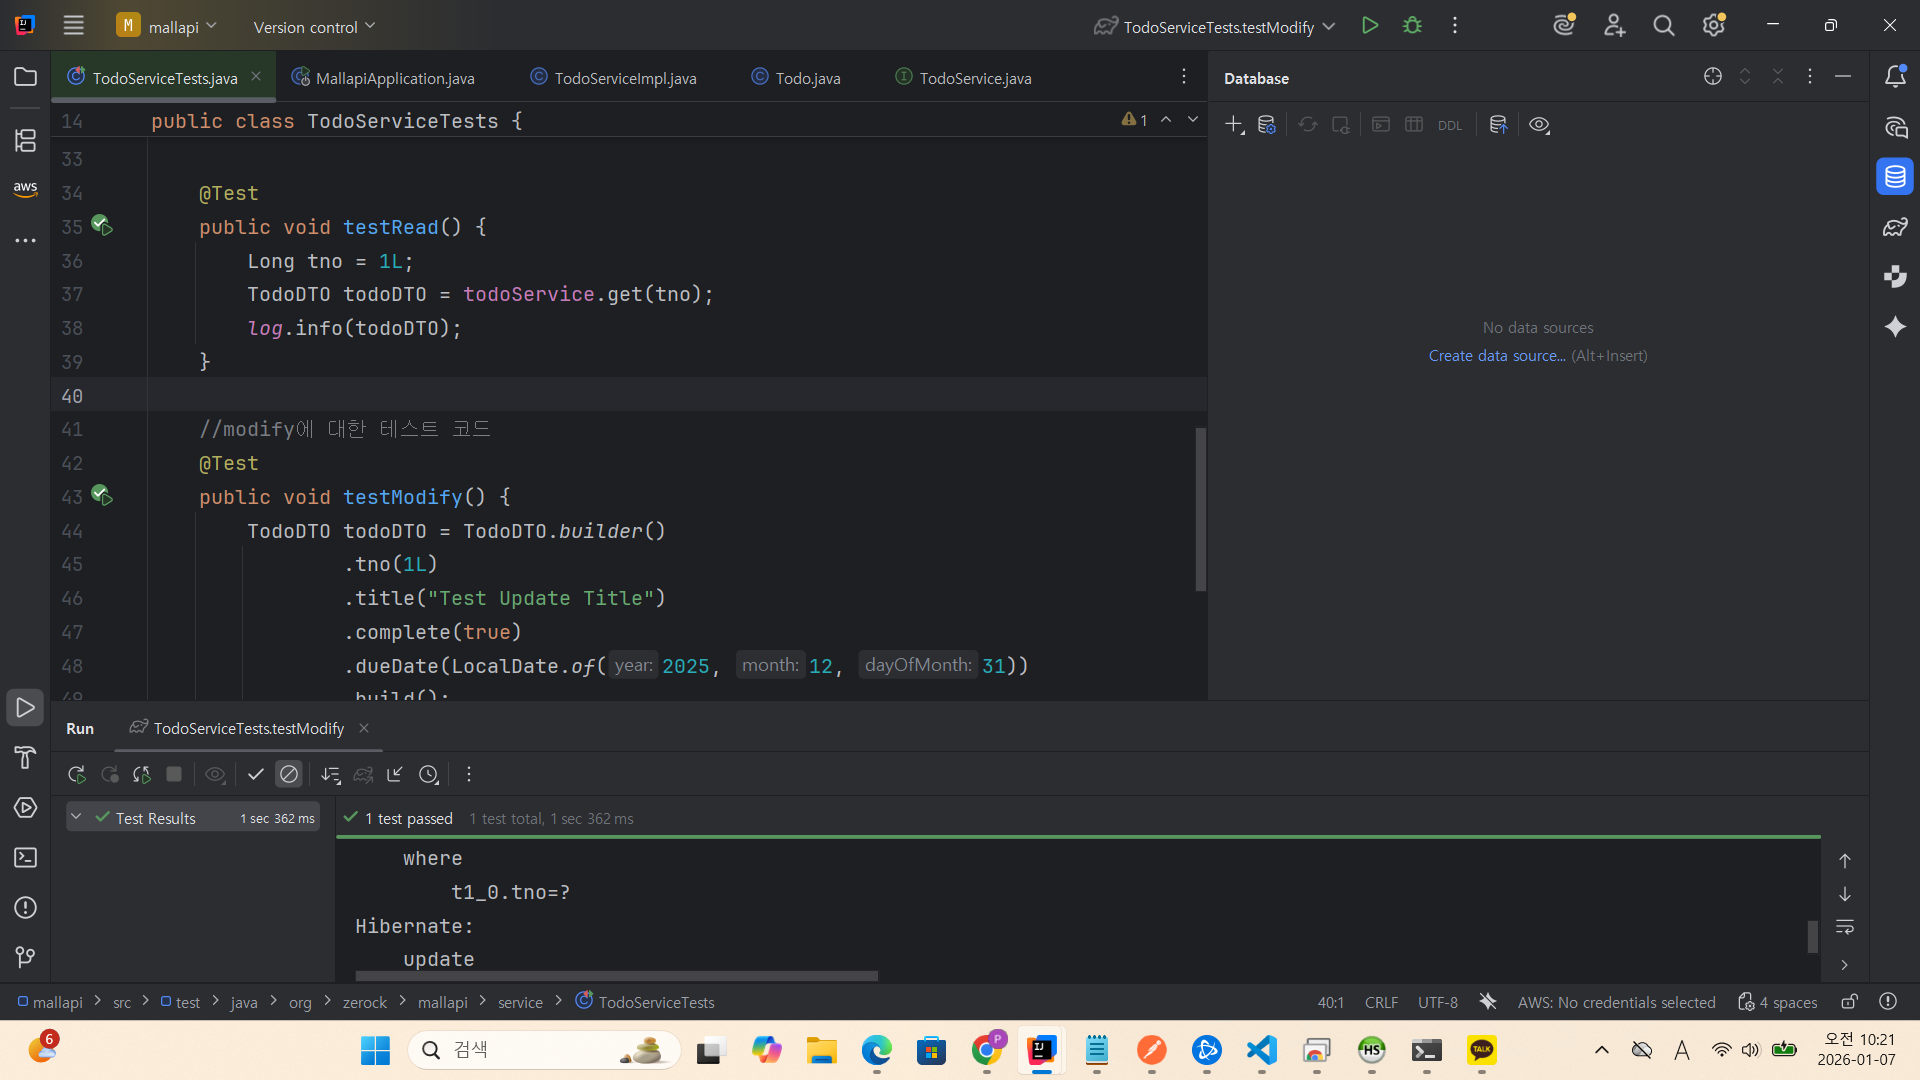1920x1080 pixels.
Task: Click the Debug bug icon in the toolbar
Action: click(1412, 26)
